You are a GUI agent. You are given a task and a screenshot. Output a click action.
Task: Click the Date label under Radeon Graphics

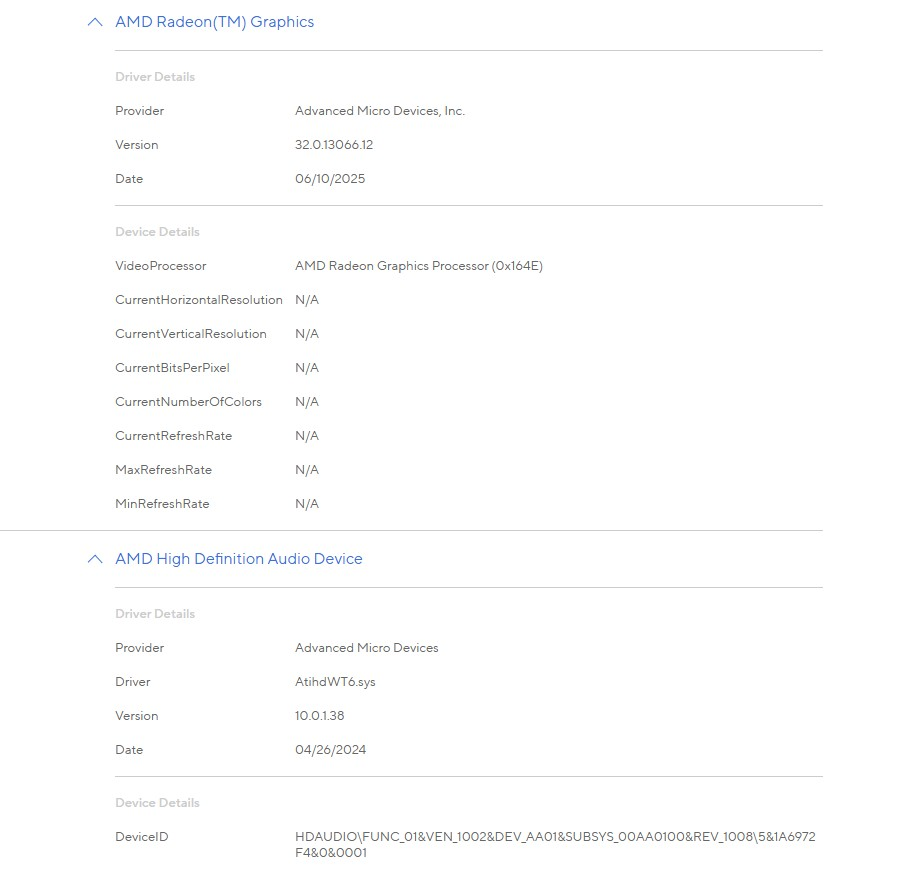point(129,179)
